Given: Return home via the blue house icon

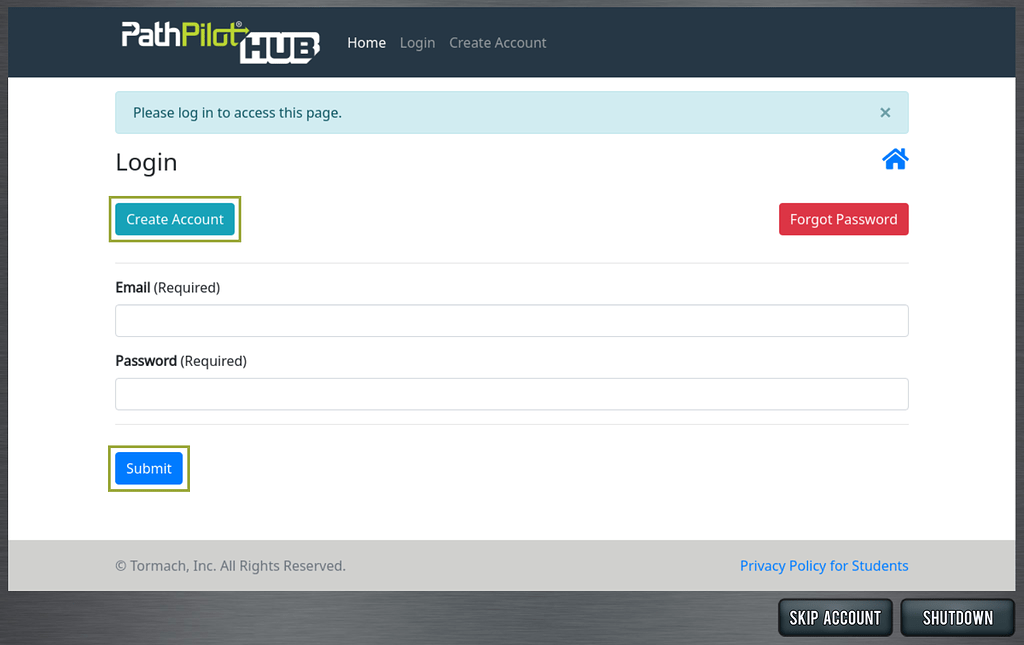Looking at the screenshot, I should 895,158.
